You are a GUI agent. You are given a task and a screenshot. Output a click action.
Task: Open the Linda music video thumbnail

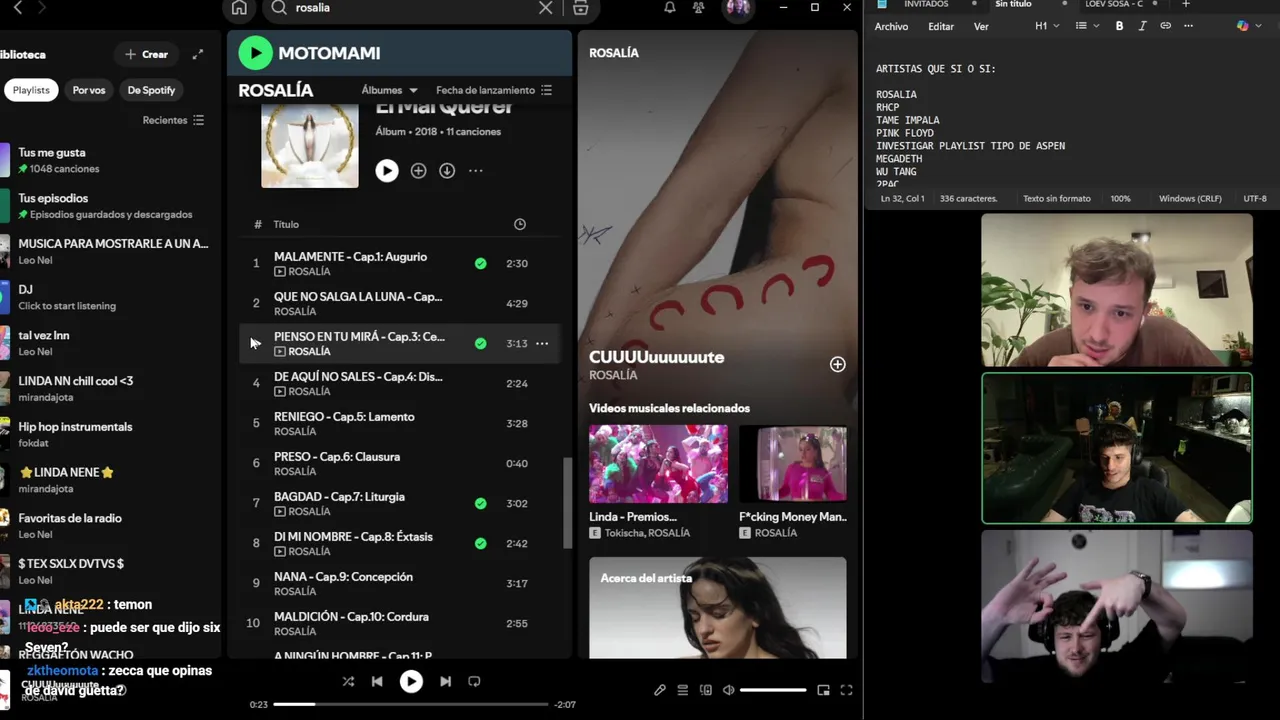658,463
